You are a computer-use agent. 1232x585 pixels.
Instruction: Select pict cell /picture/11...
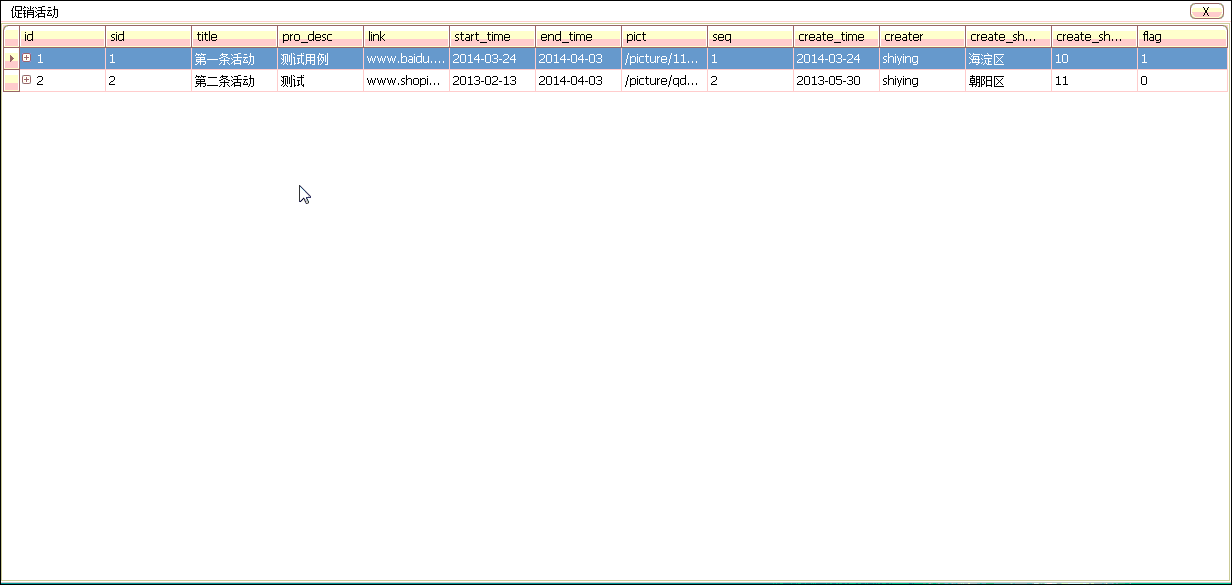coord(664,59)
